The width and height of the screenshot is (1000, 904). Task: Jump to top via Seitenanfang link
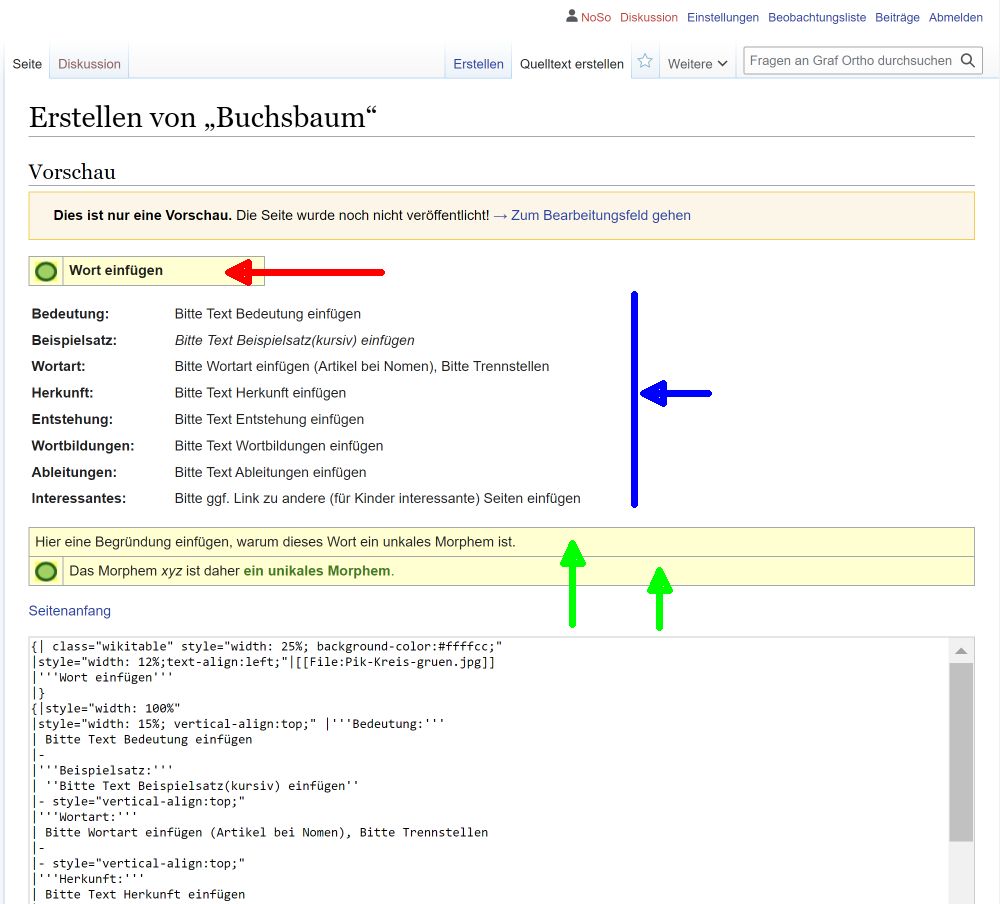point(70,610)
